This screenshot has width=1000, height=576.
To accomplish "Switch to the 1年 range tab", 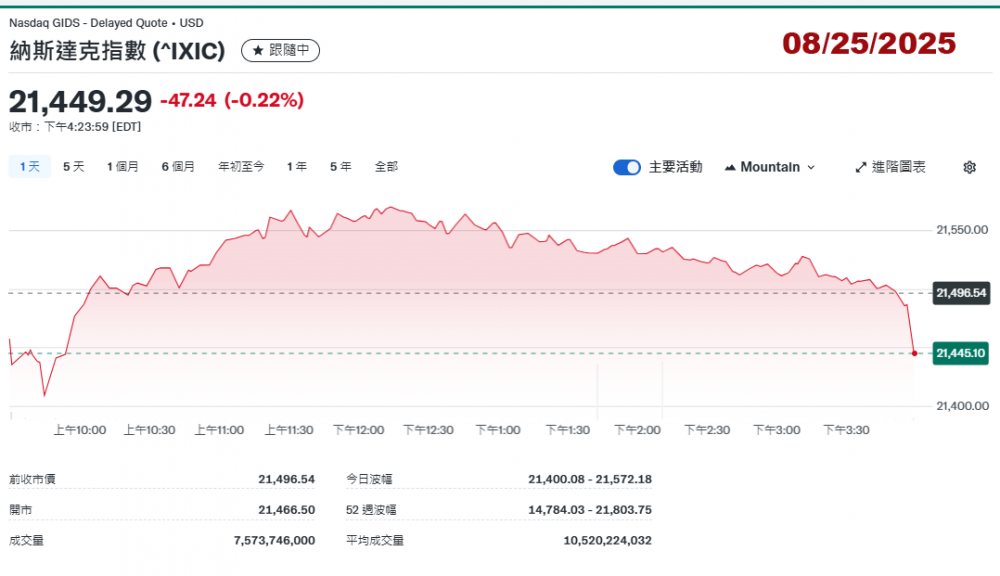I will point(297,167).
